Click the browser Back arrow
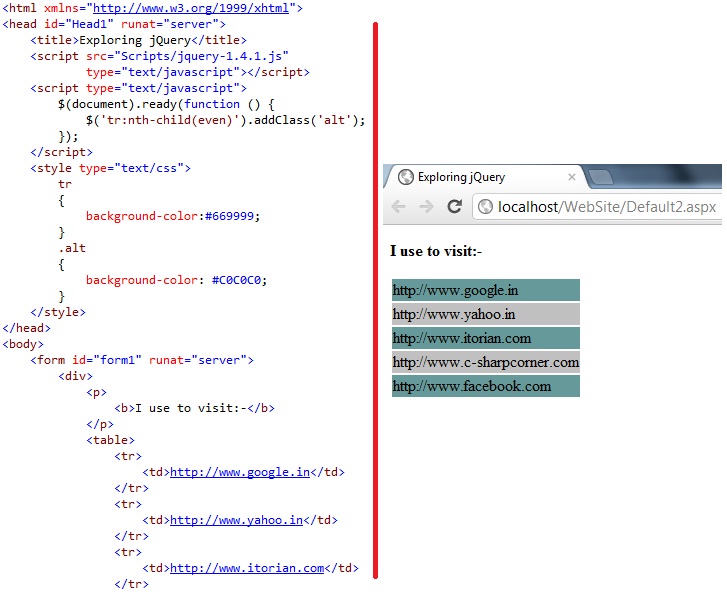 click(398, 206)
